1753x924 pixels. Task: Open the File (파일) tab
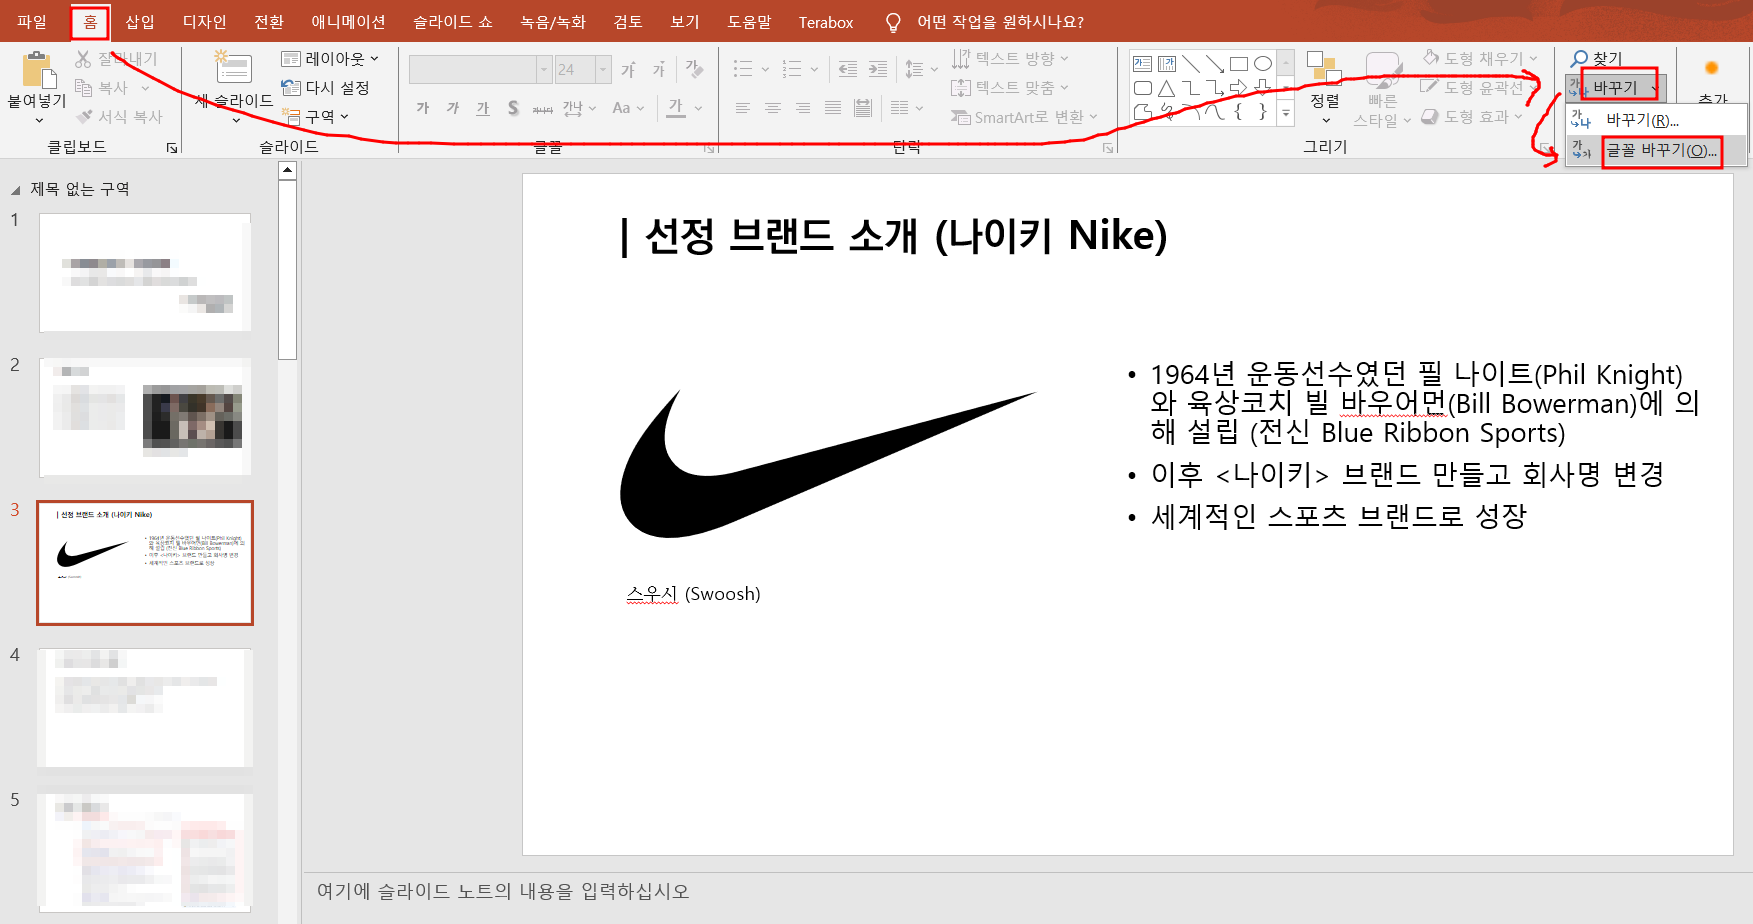(x=32, y=22)
